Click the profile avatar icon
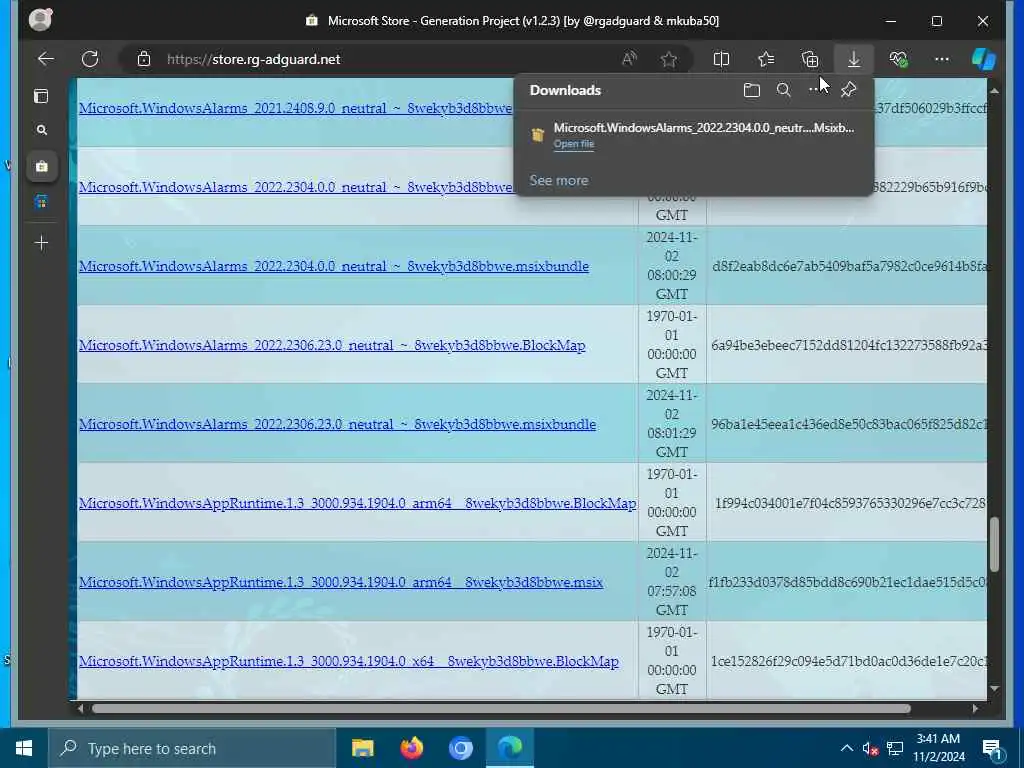1024x768 pixels. (x=40, y=20)
